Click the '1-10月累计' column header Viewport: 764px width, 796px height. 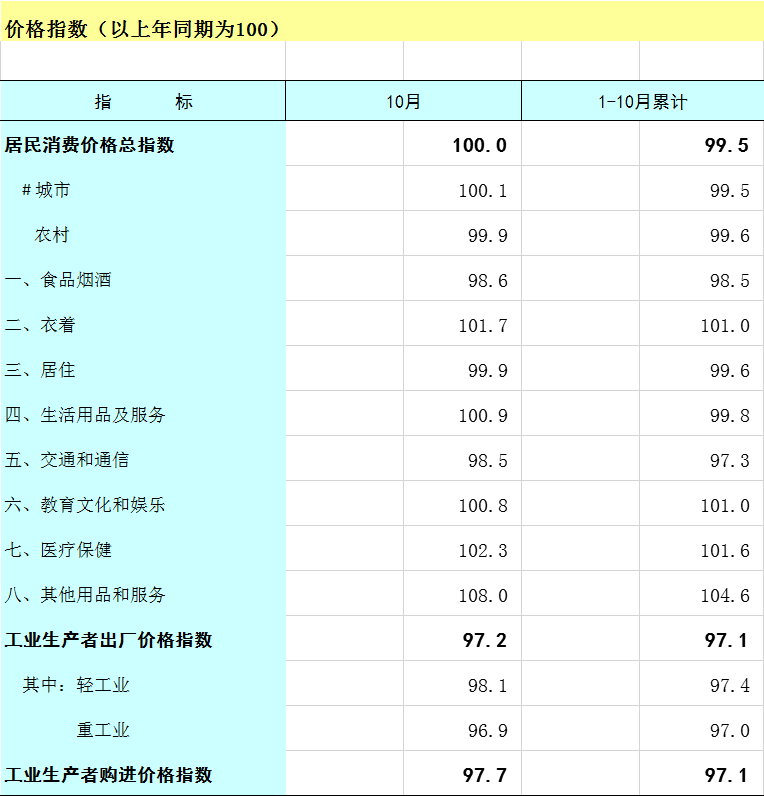coord(642,102)
